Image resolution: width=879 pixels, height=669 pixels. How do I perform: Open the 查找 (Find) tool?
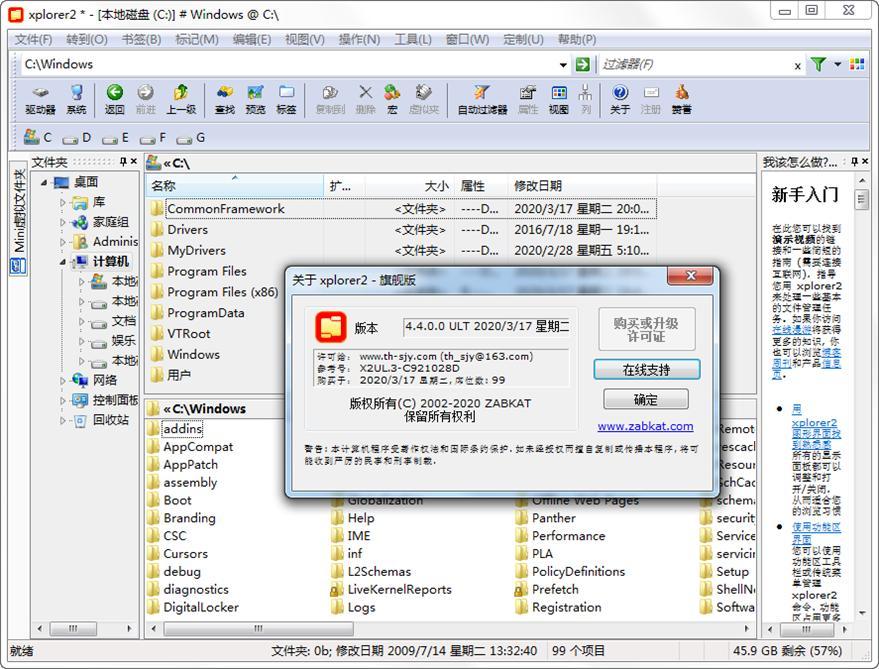226,100
